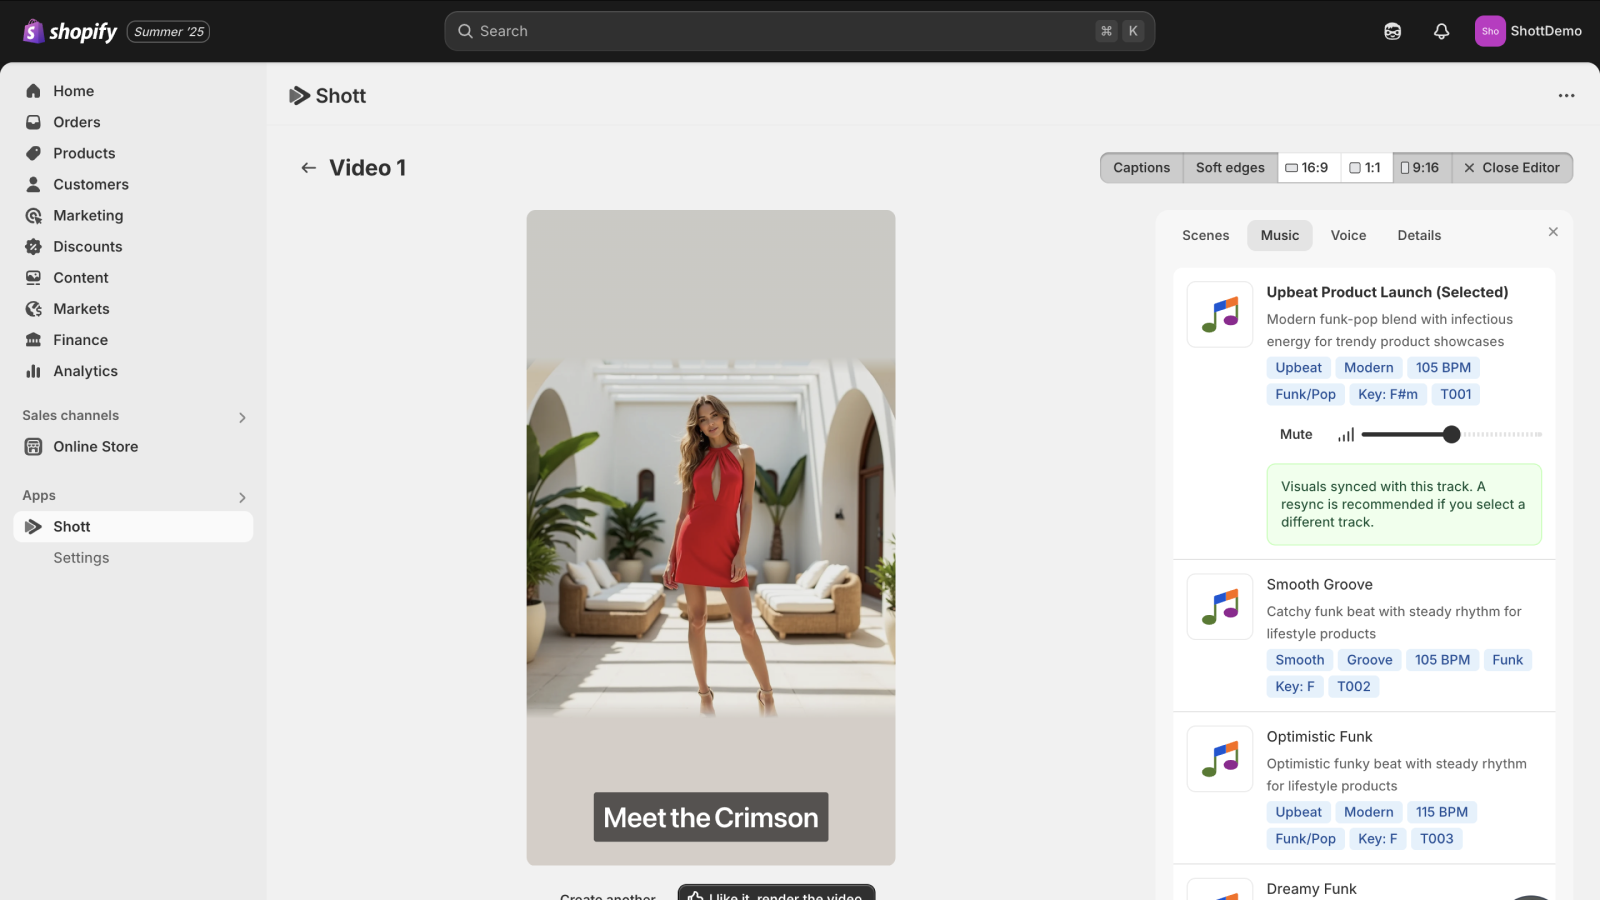Click the Shott play logo in the page header

click(x=299, y=96)
